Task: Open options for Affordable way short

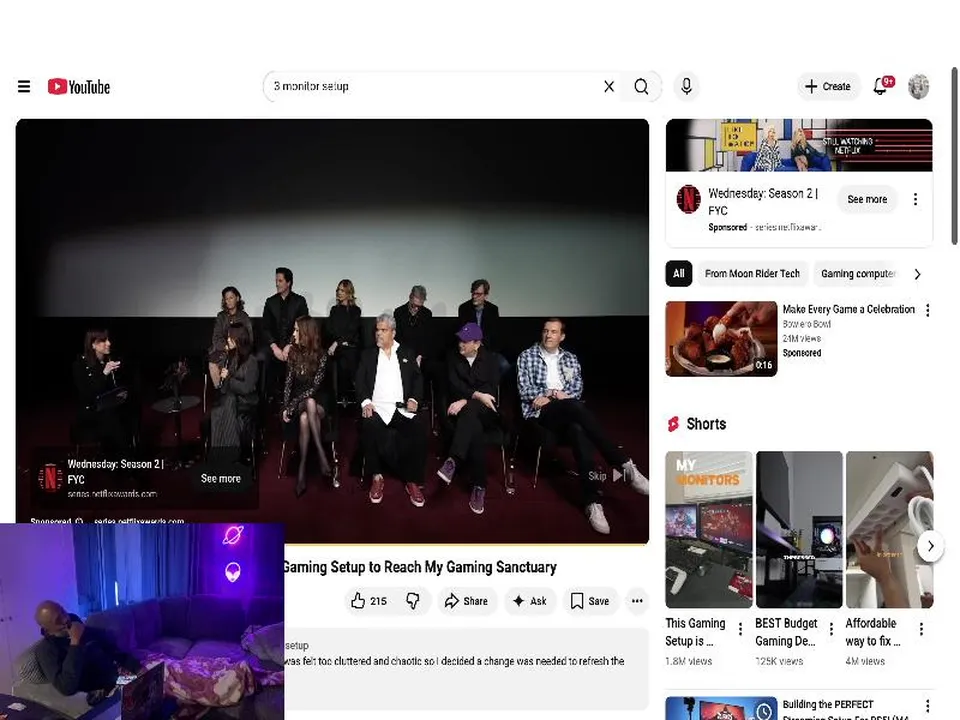Action: pos(921,629)
